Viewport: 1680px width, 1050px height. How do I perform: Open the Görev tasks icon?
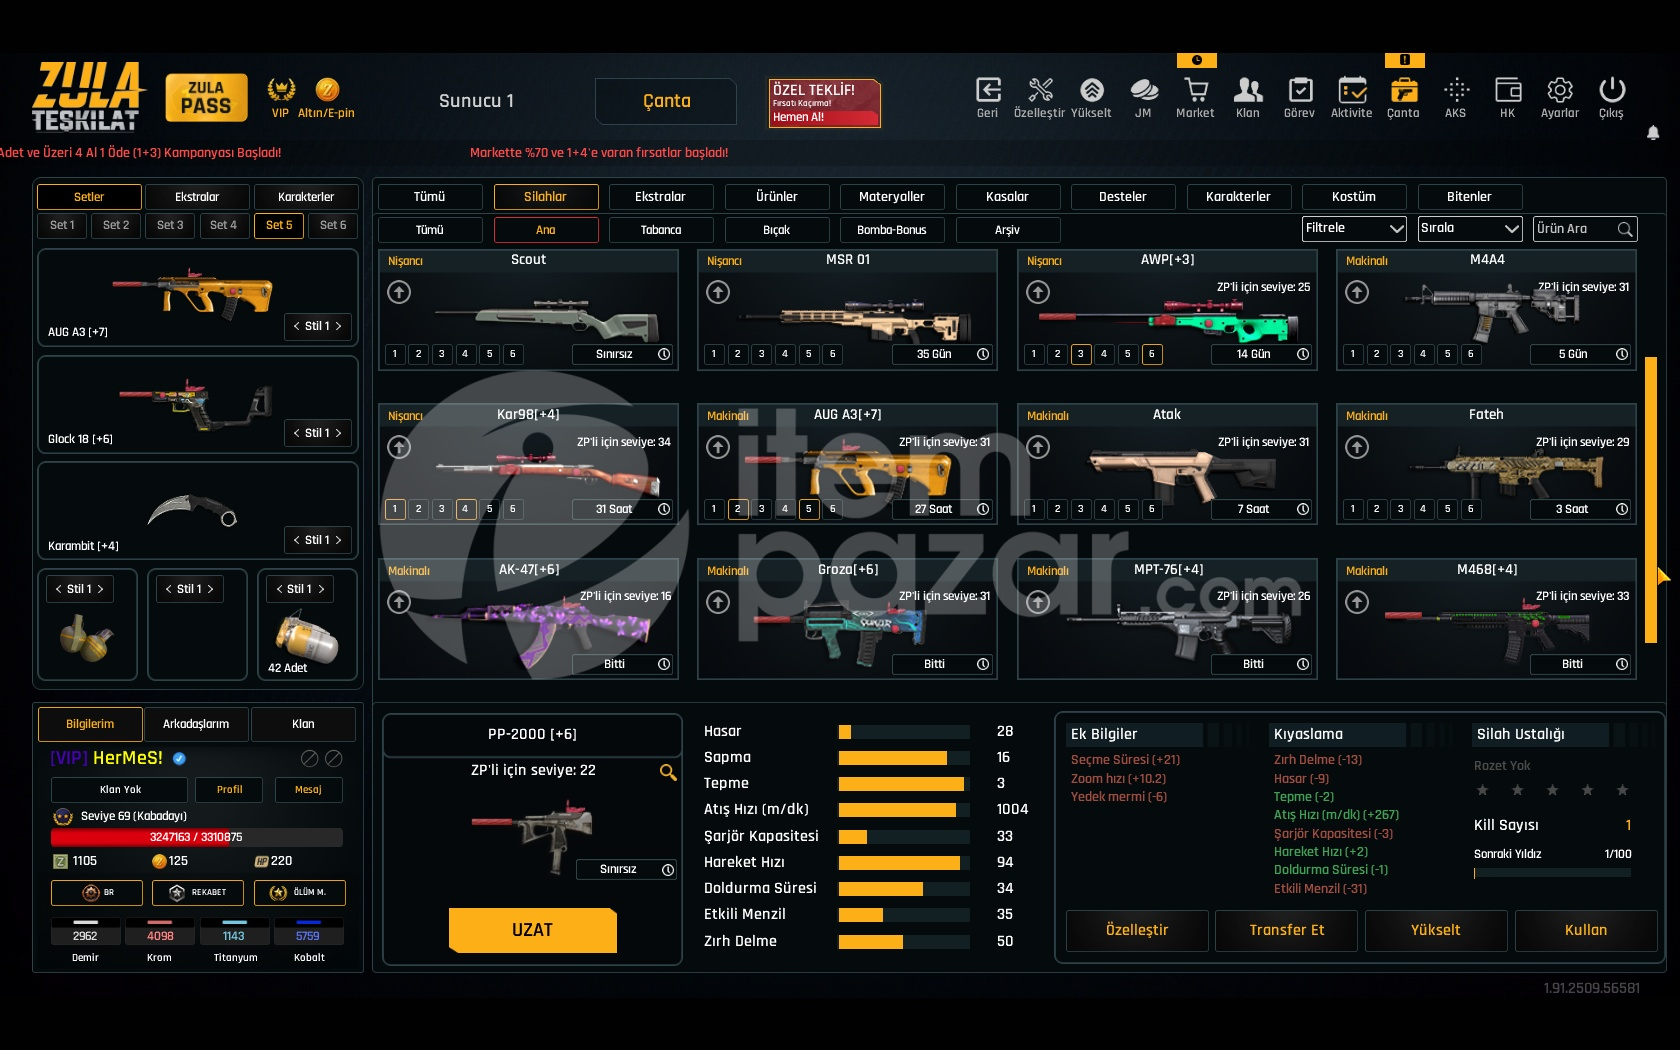[x=1300, y=90]
